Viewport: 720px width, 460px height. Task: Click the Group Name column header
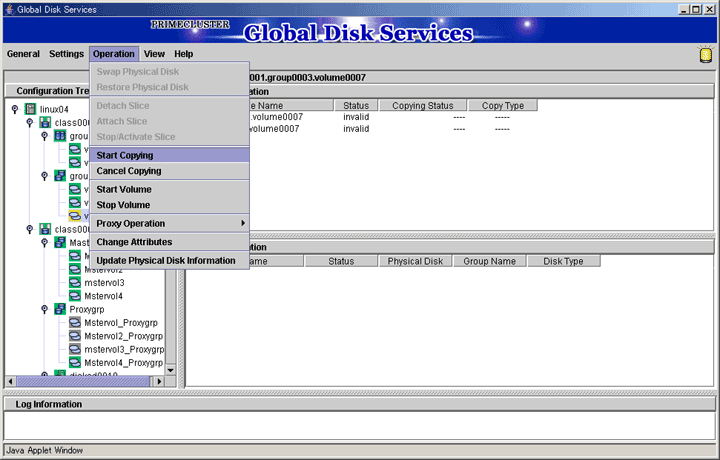pos(489,261)
